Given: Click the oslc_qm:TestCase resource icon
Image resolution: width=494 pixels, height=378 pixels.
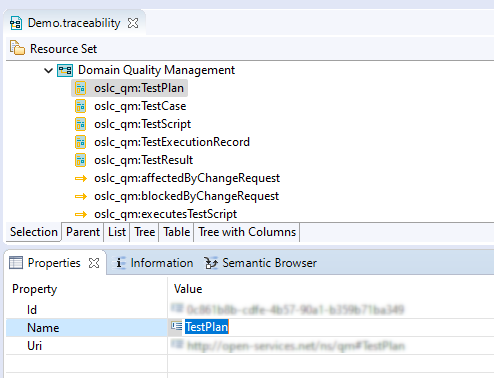Looking at the screenshot, I should tap(80, 106).
